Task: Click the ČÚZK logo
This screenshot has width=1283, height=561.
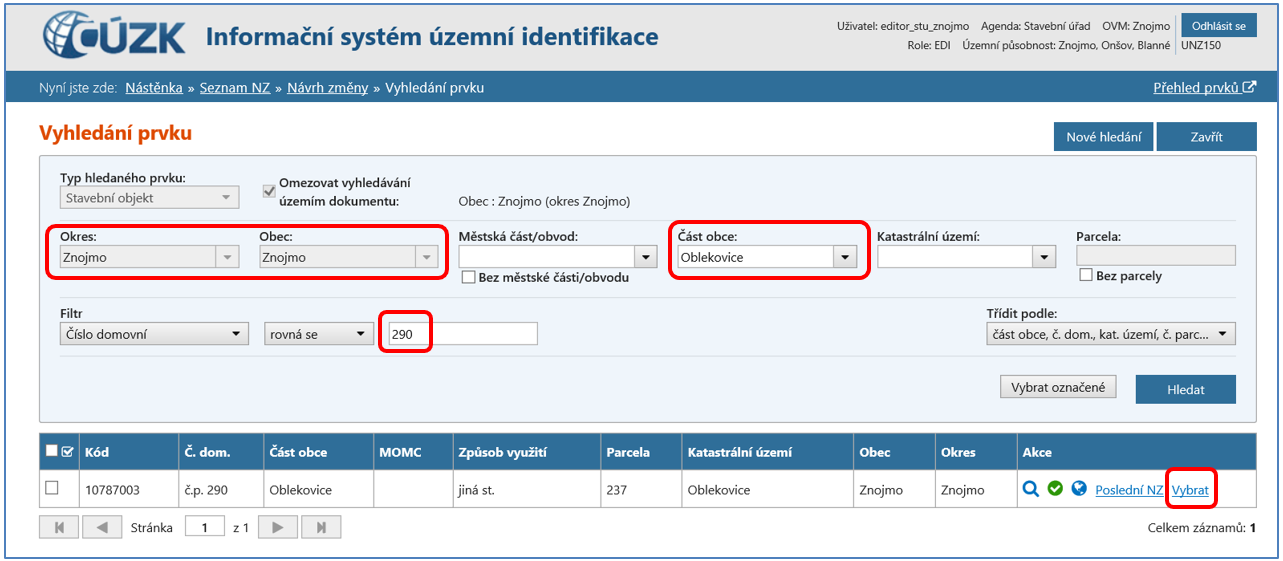Action: coord(115,37)
